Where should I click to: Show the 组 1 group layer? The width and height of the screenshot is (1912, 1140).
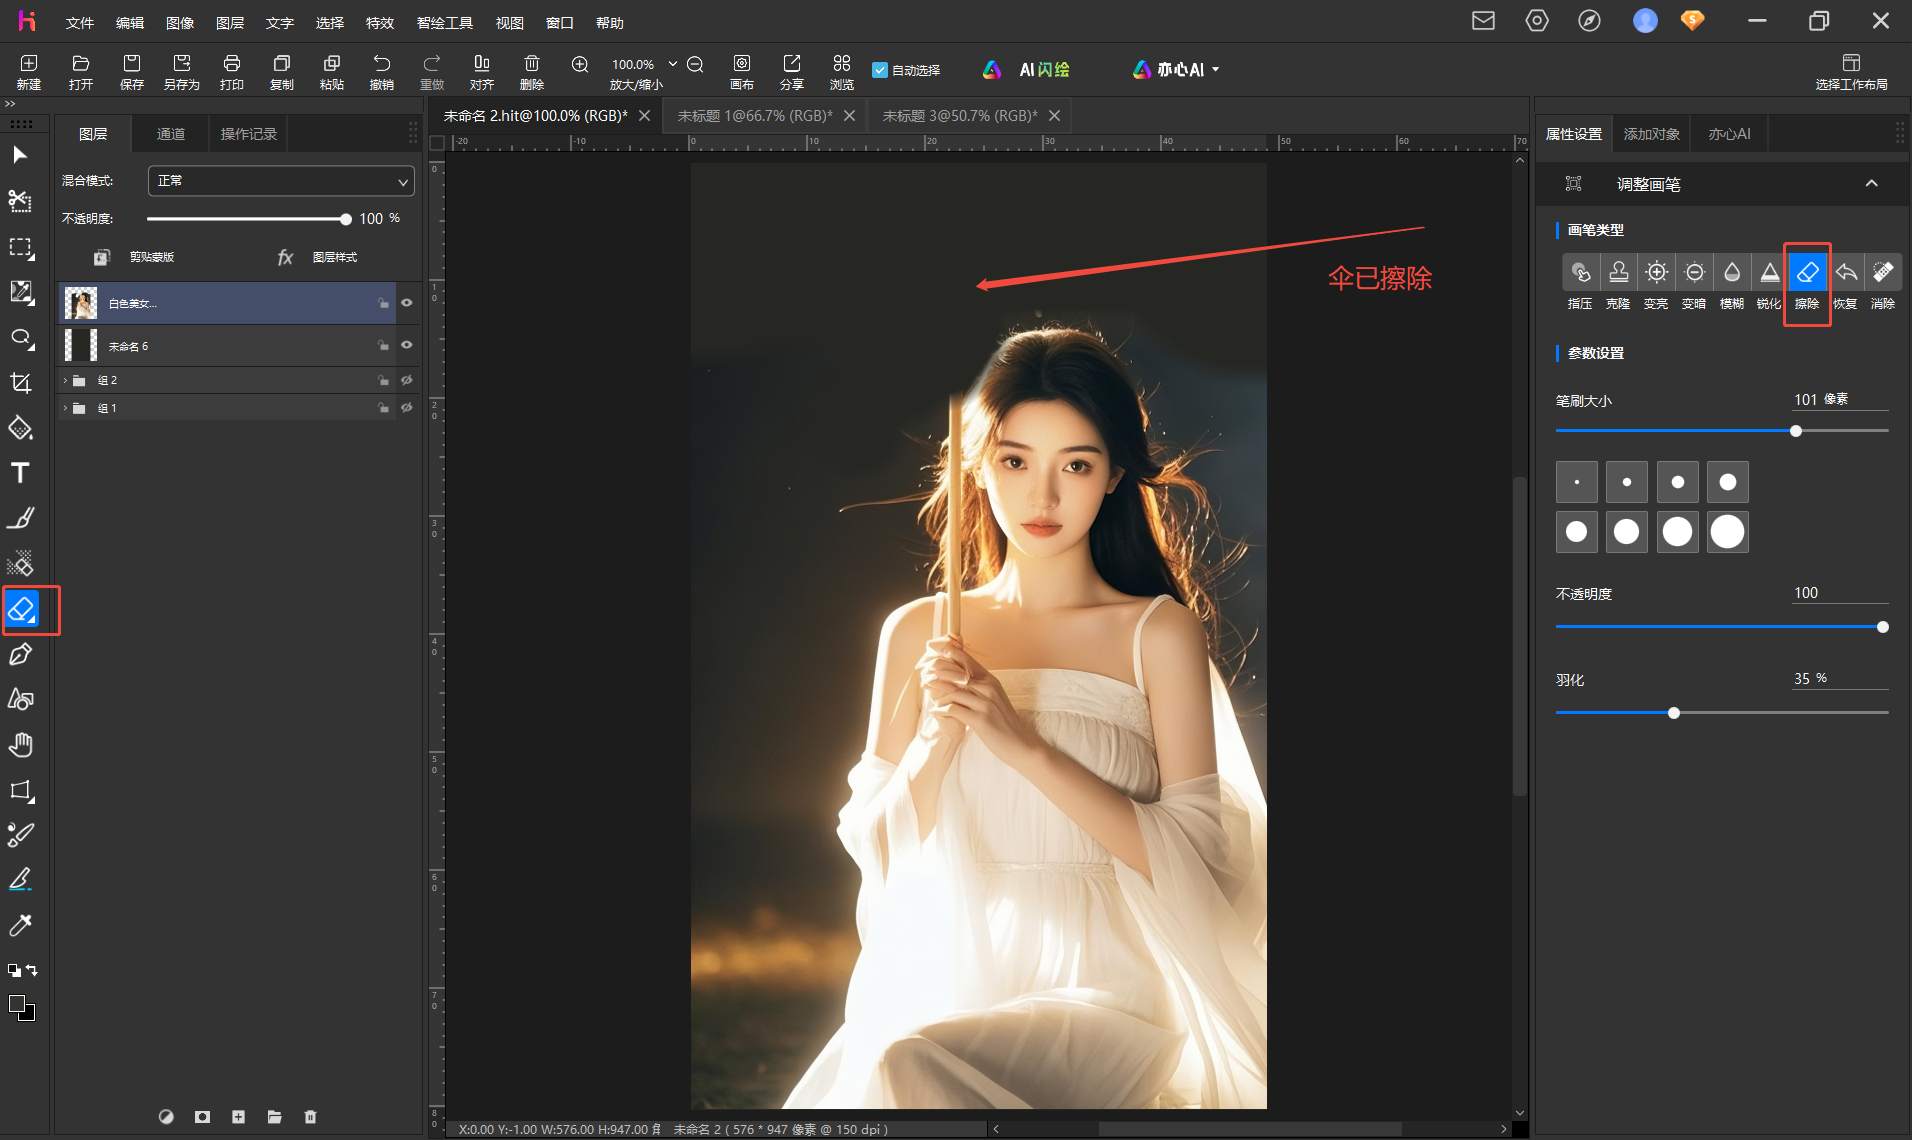point(407,408)
